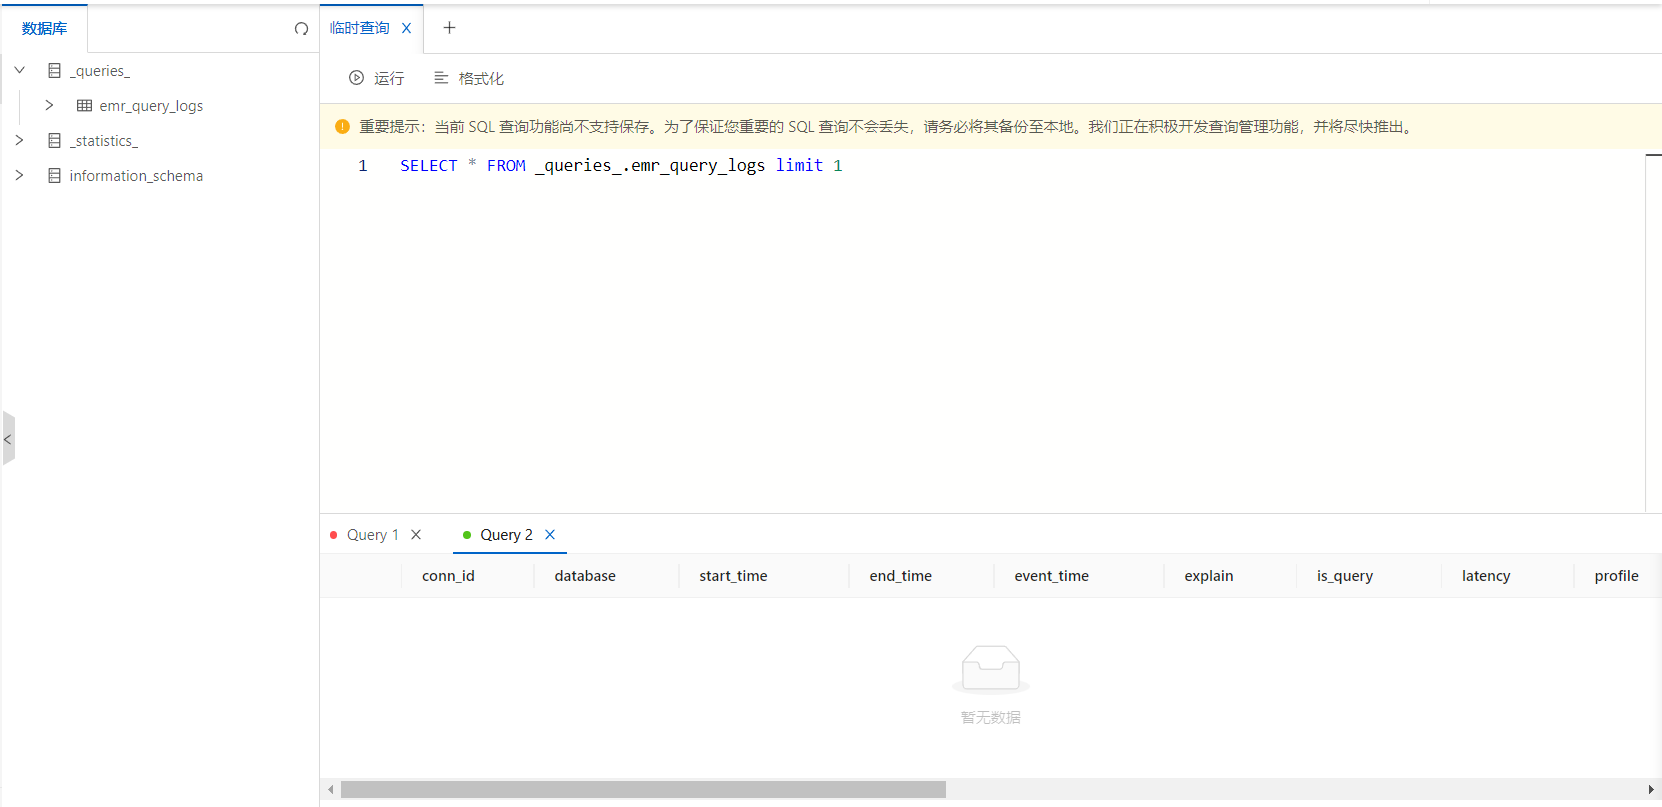1662x807 pixels.
Task: Click the format SQL icon
Action: click(x=441, y=78)
